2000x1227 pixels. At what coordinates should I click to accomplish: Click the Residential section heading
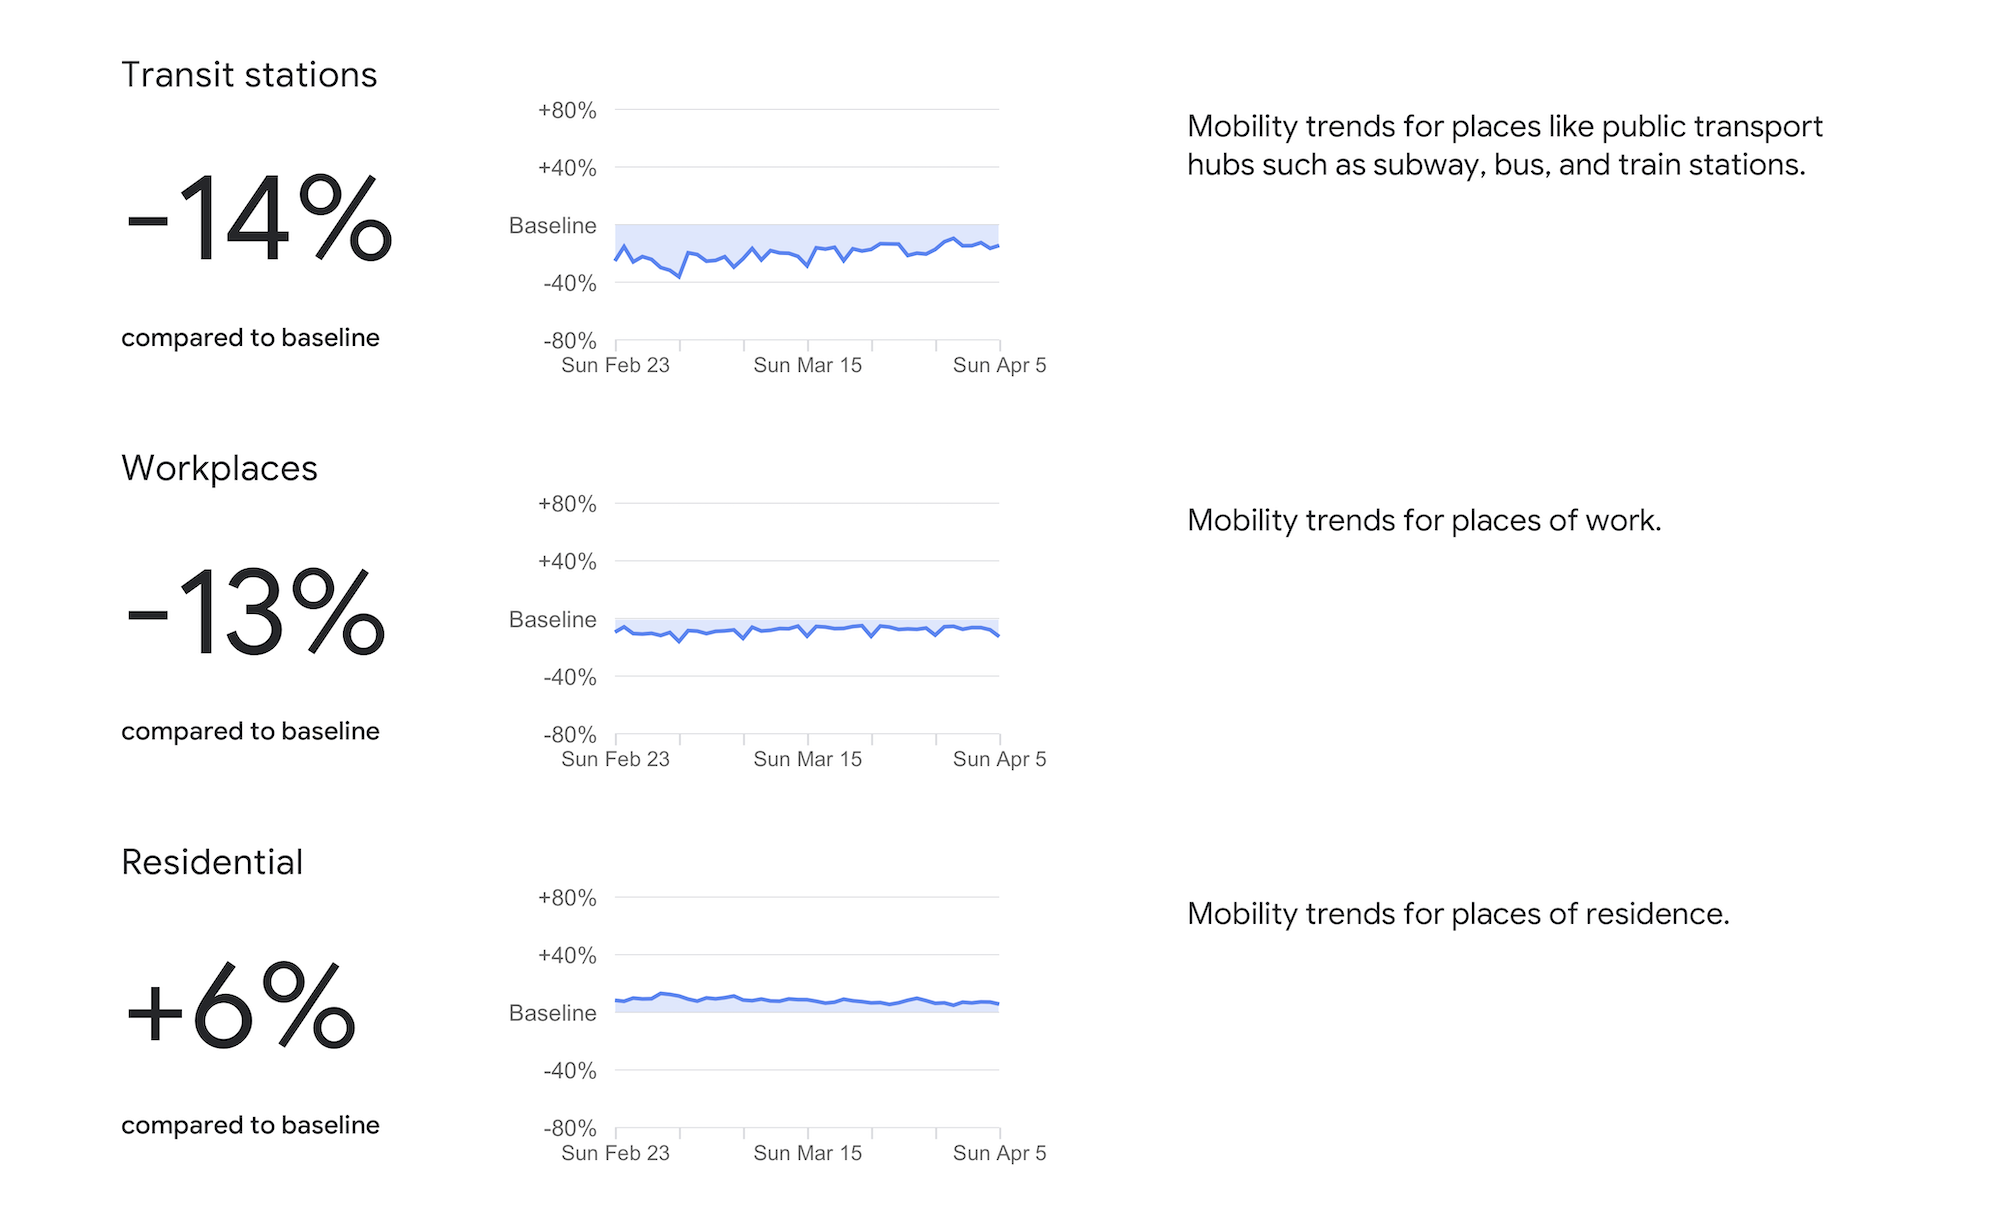(x=212, y=862)
